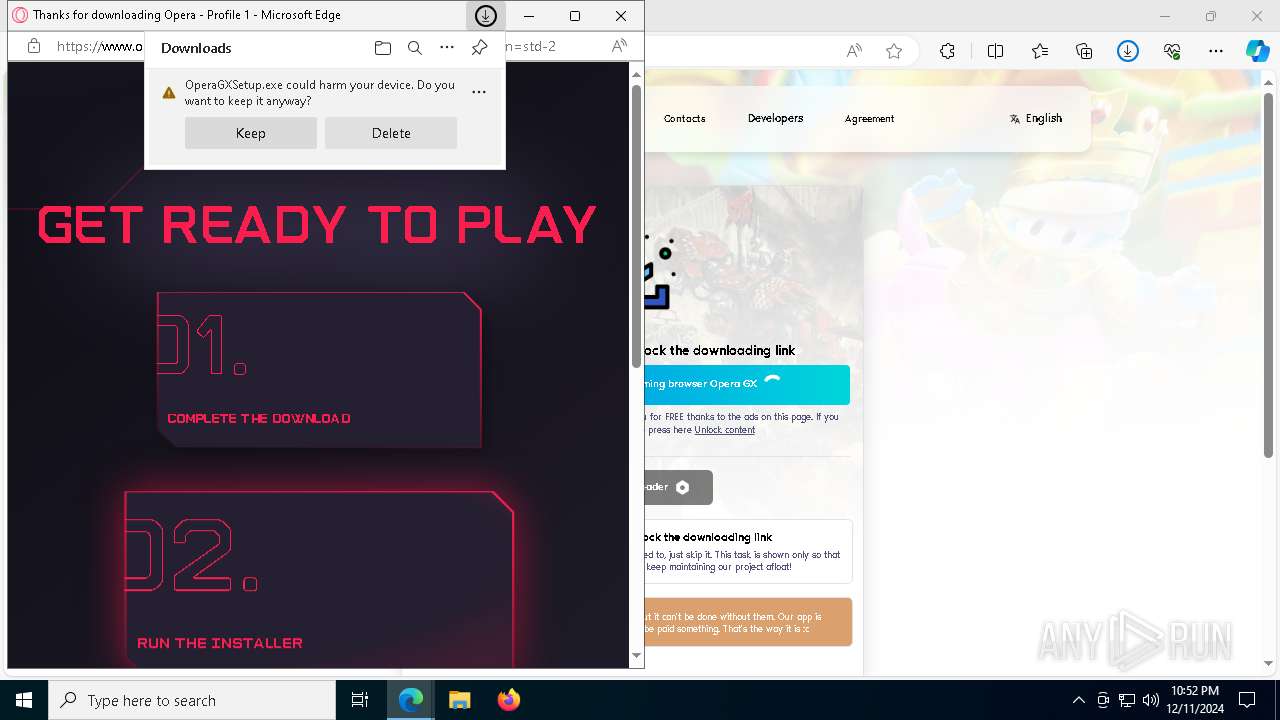Open volume control in system tray
Screen dimensions: 1280x720
coord(1150,700)
